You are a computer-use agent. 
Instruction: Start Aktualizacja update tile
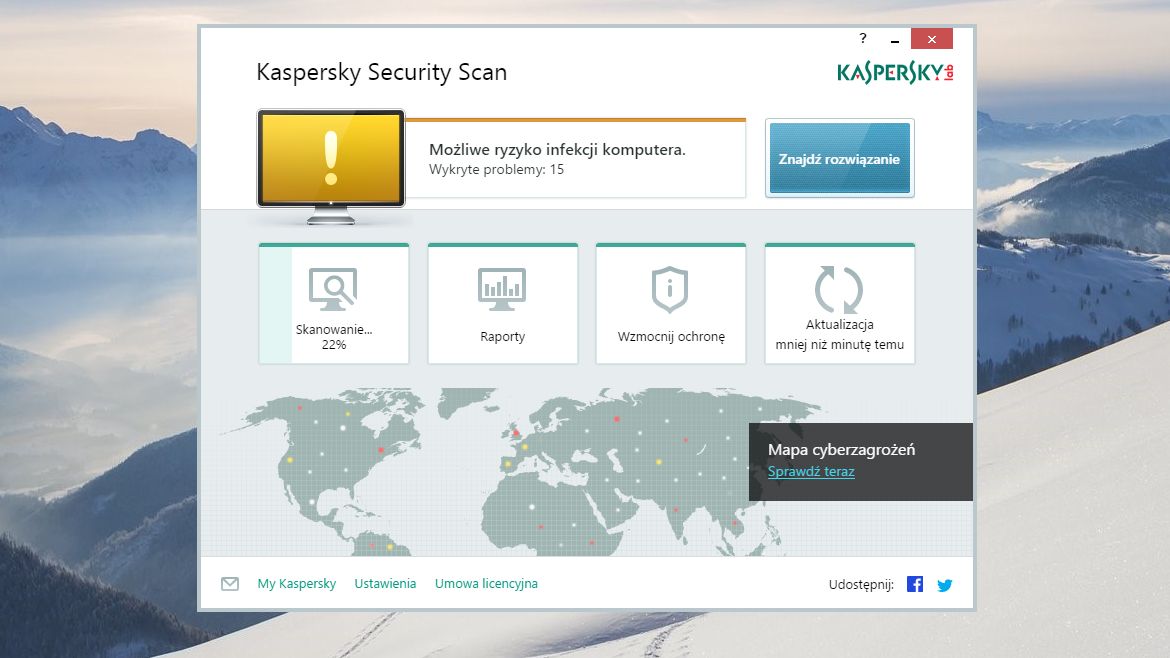[x=839, y=304]
